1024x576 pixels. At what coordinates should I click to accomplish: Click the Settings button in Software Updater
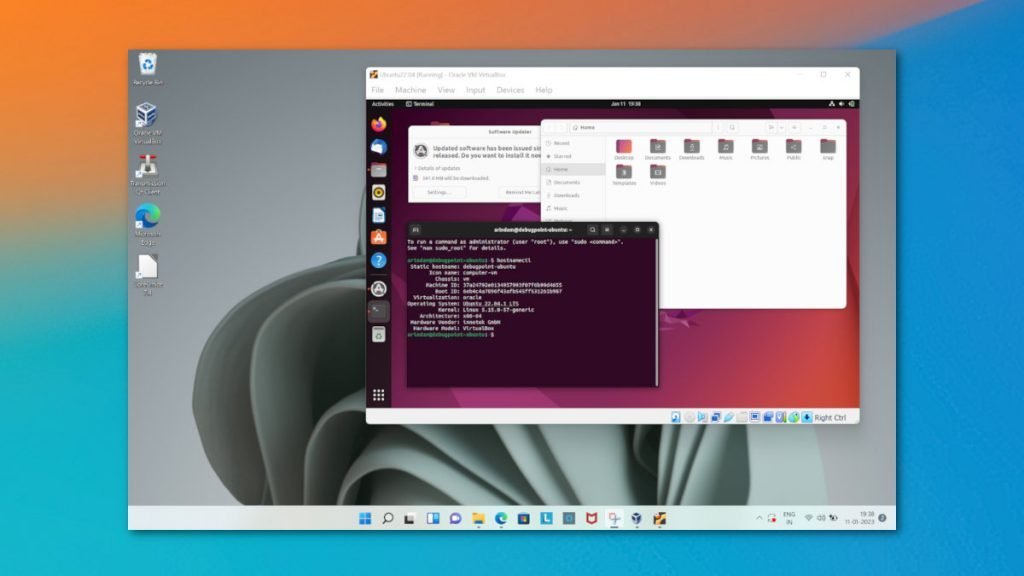[439, 191]
